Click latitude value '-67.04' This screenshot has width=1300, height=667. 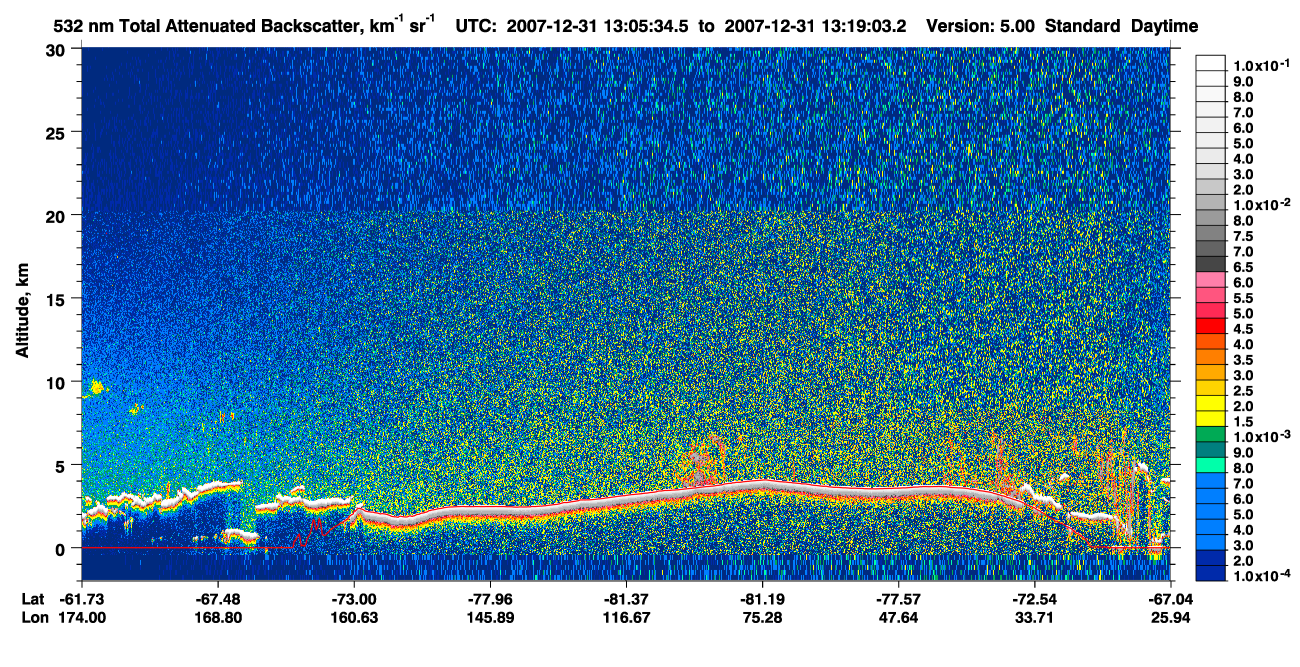point(1169,599)
